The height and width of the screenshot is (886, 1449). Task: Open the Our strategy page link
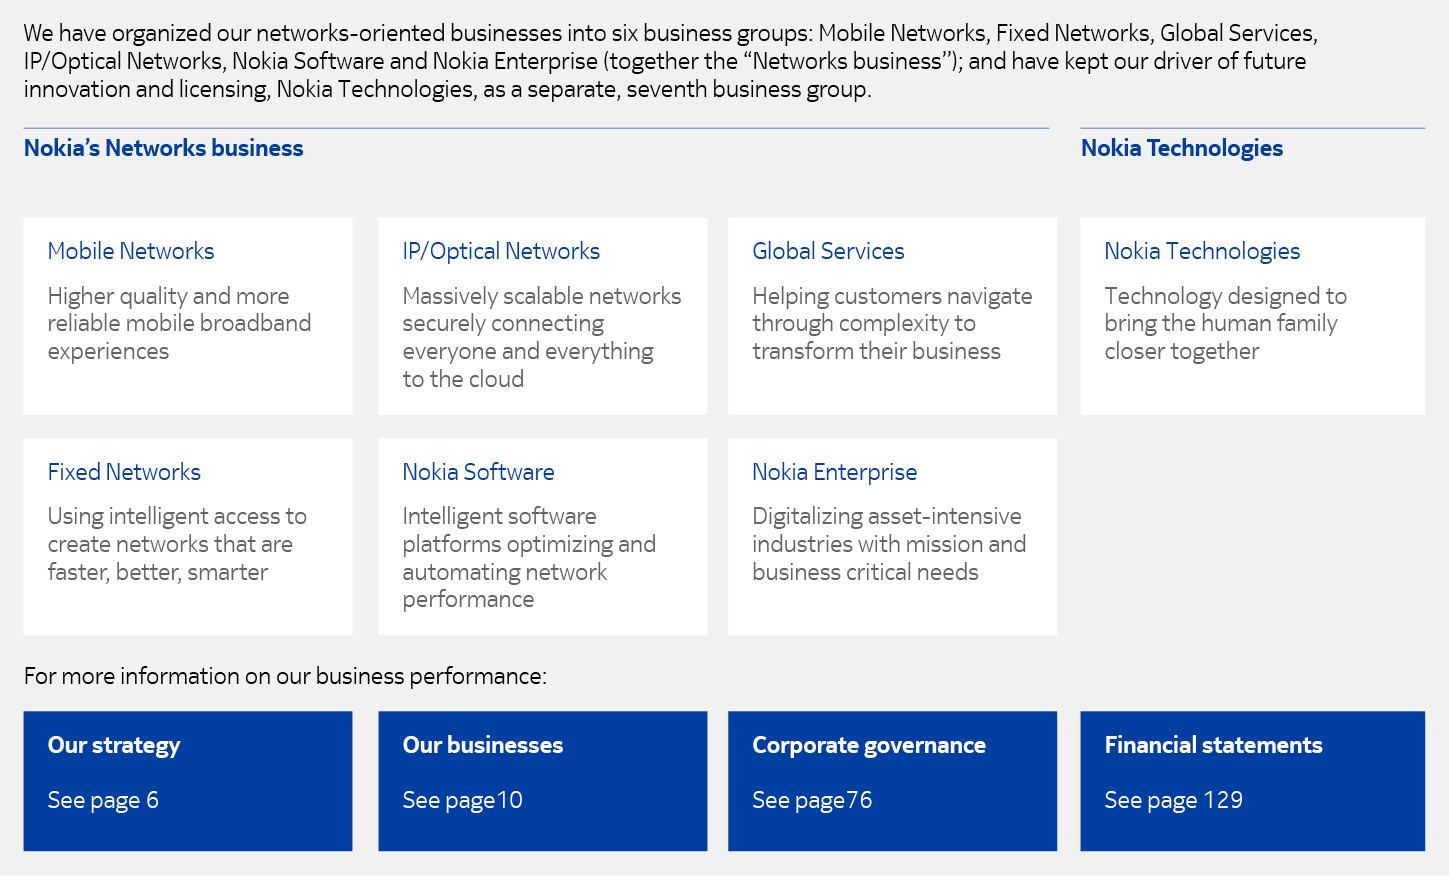tap(114, 746)
